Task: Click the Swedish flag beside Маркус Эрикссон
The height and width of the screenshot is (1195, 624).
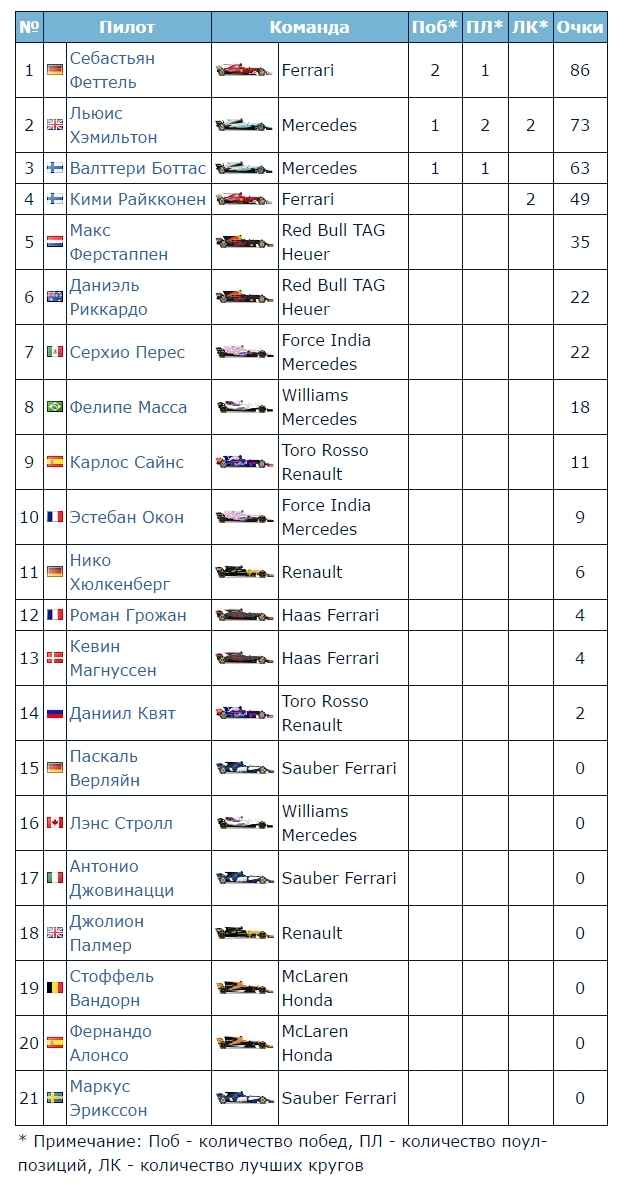Action: [x=55, y=1098]
